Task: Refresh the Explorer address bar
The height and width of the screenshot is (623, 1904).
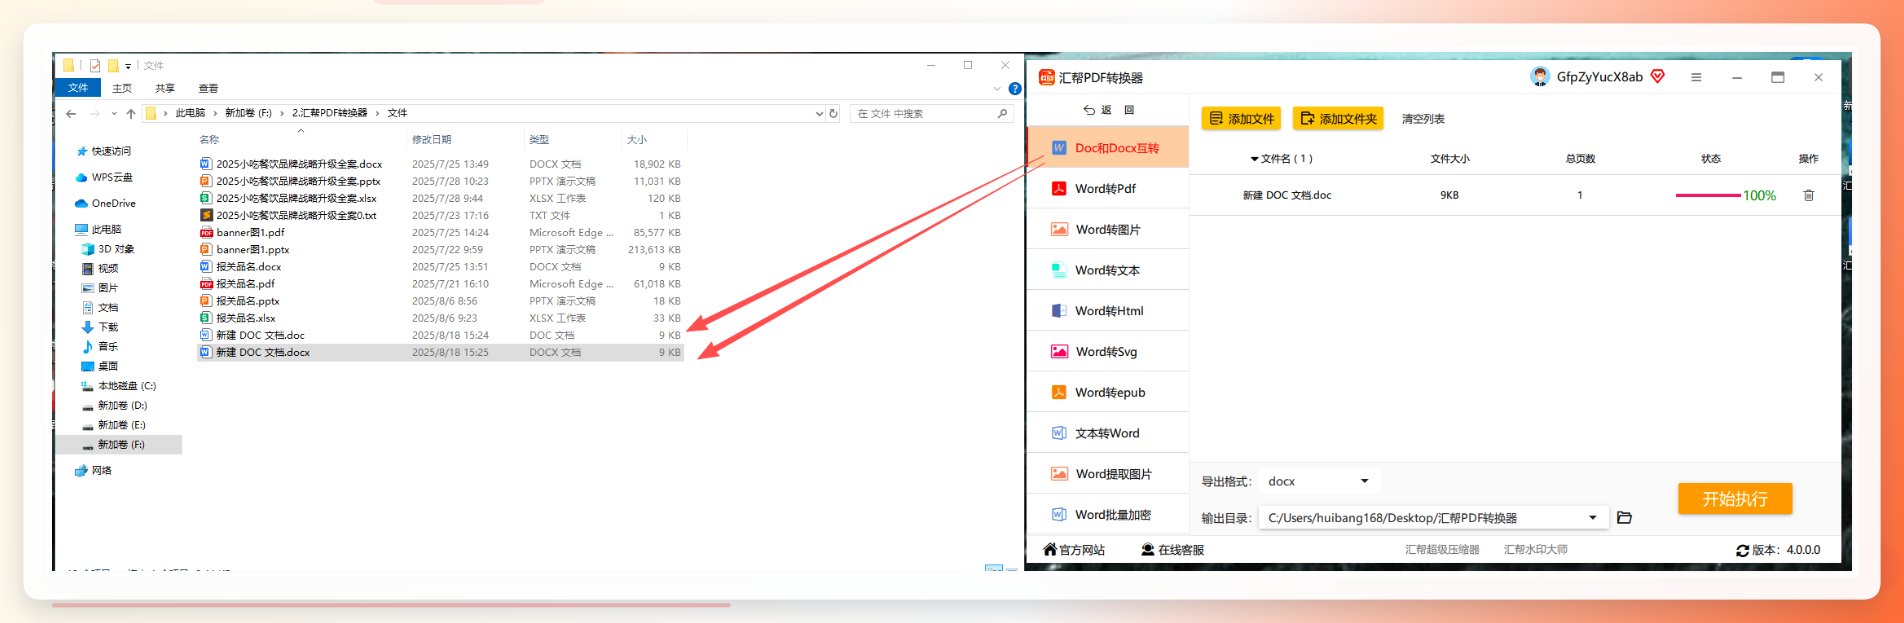Action: [x=833, y=114]
